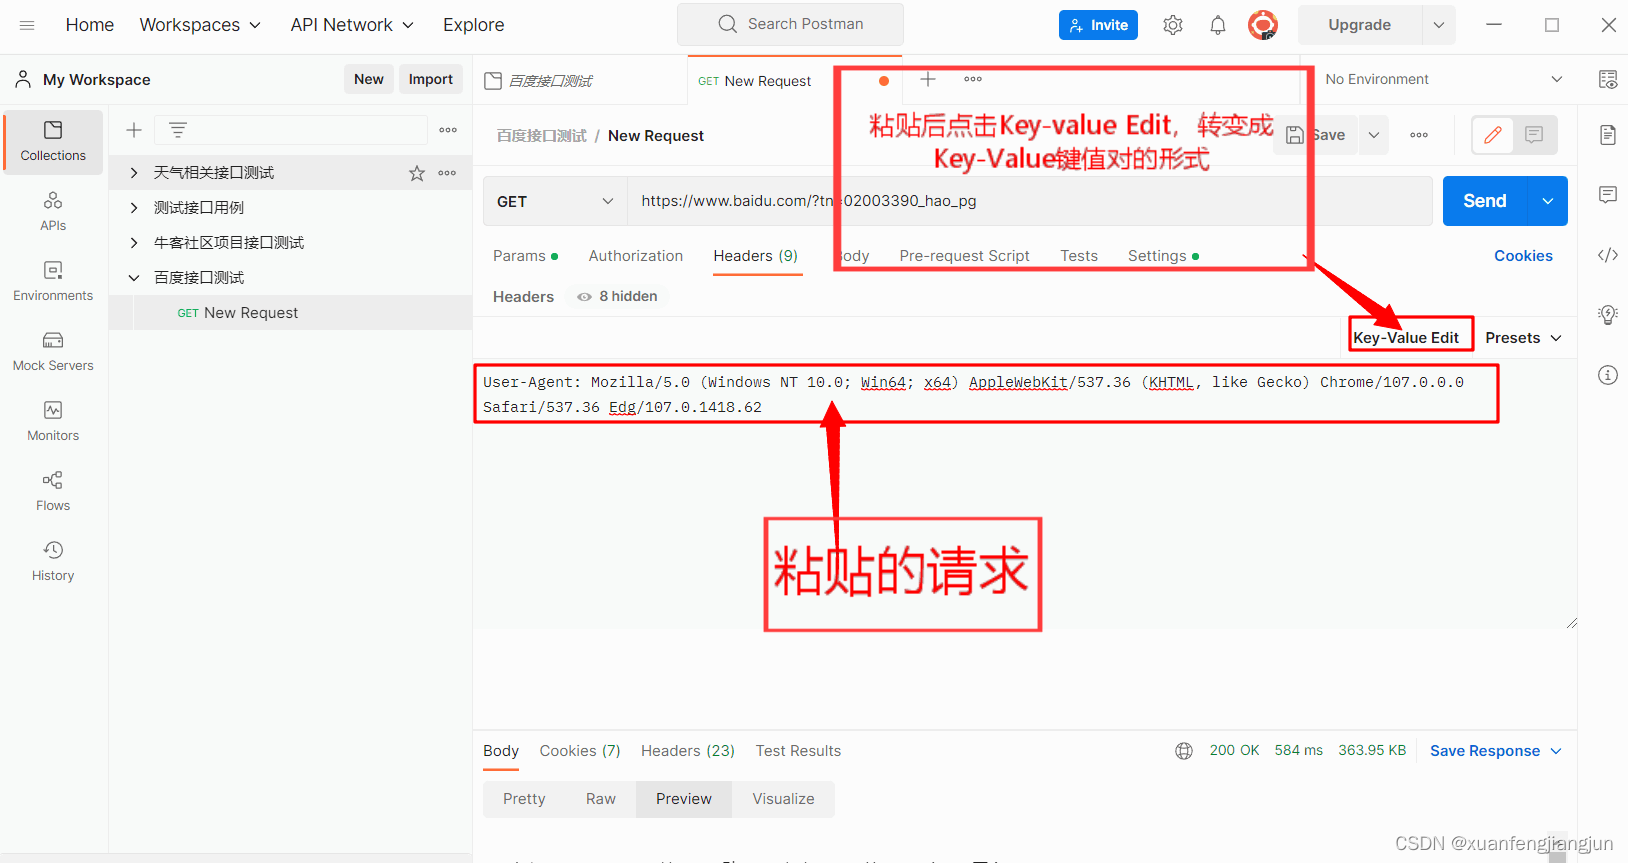Switch to the Params tab
1628x863 pixels.
525,256
